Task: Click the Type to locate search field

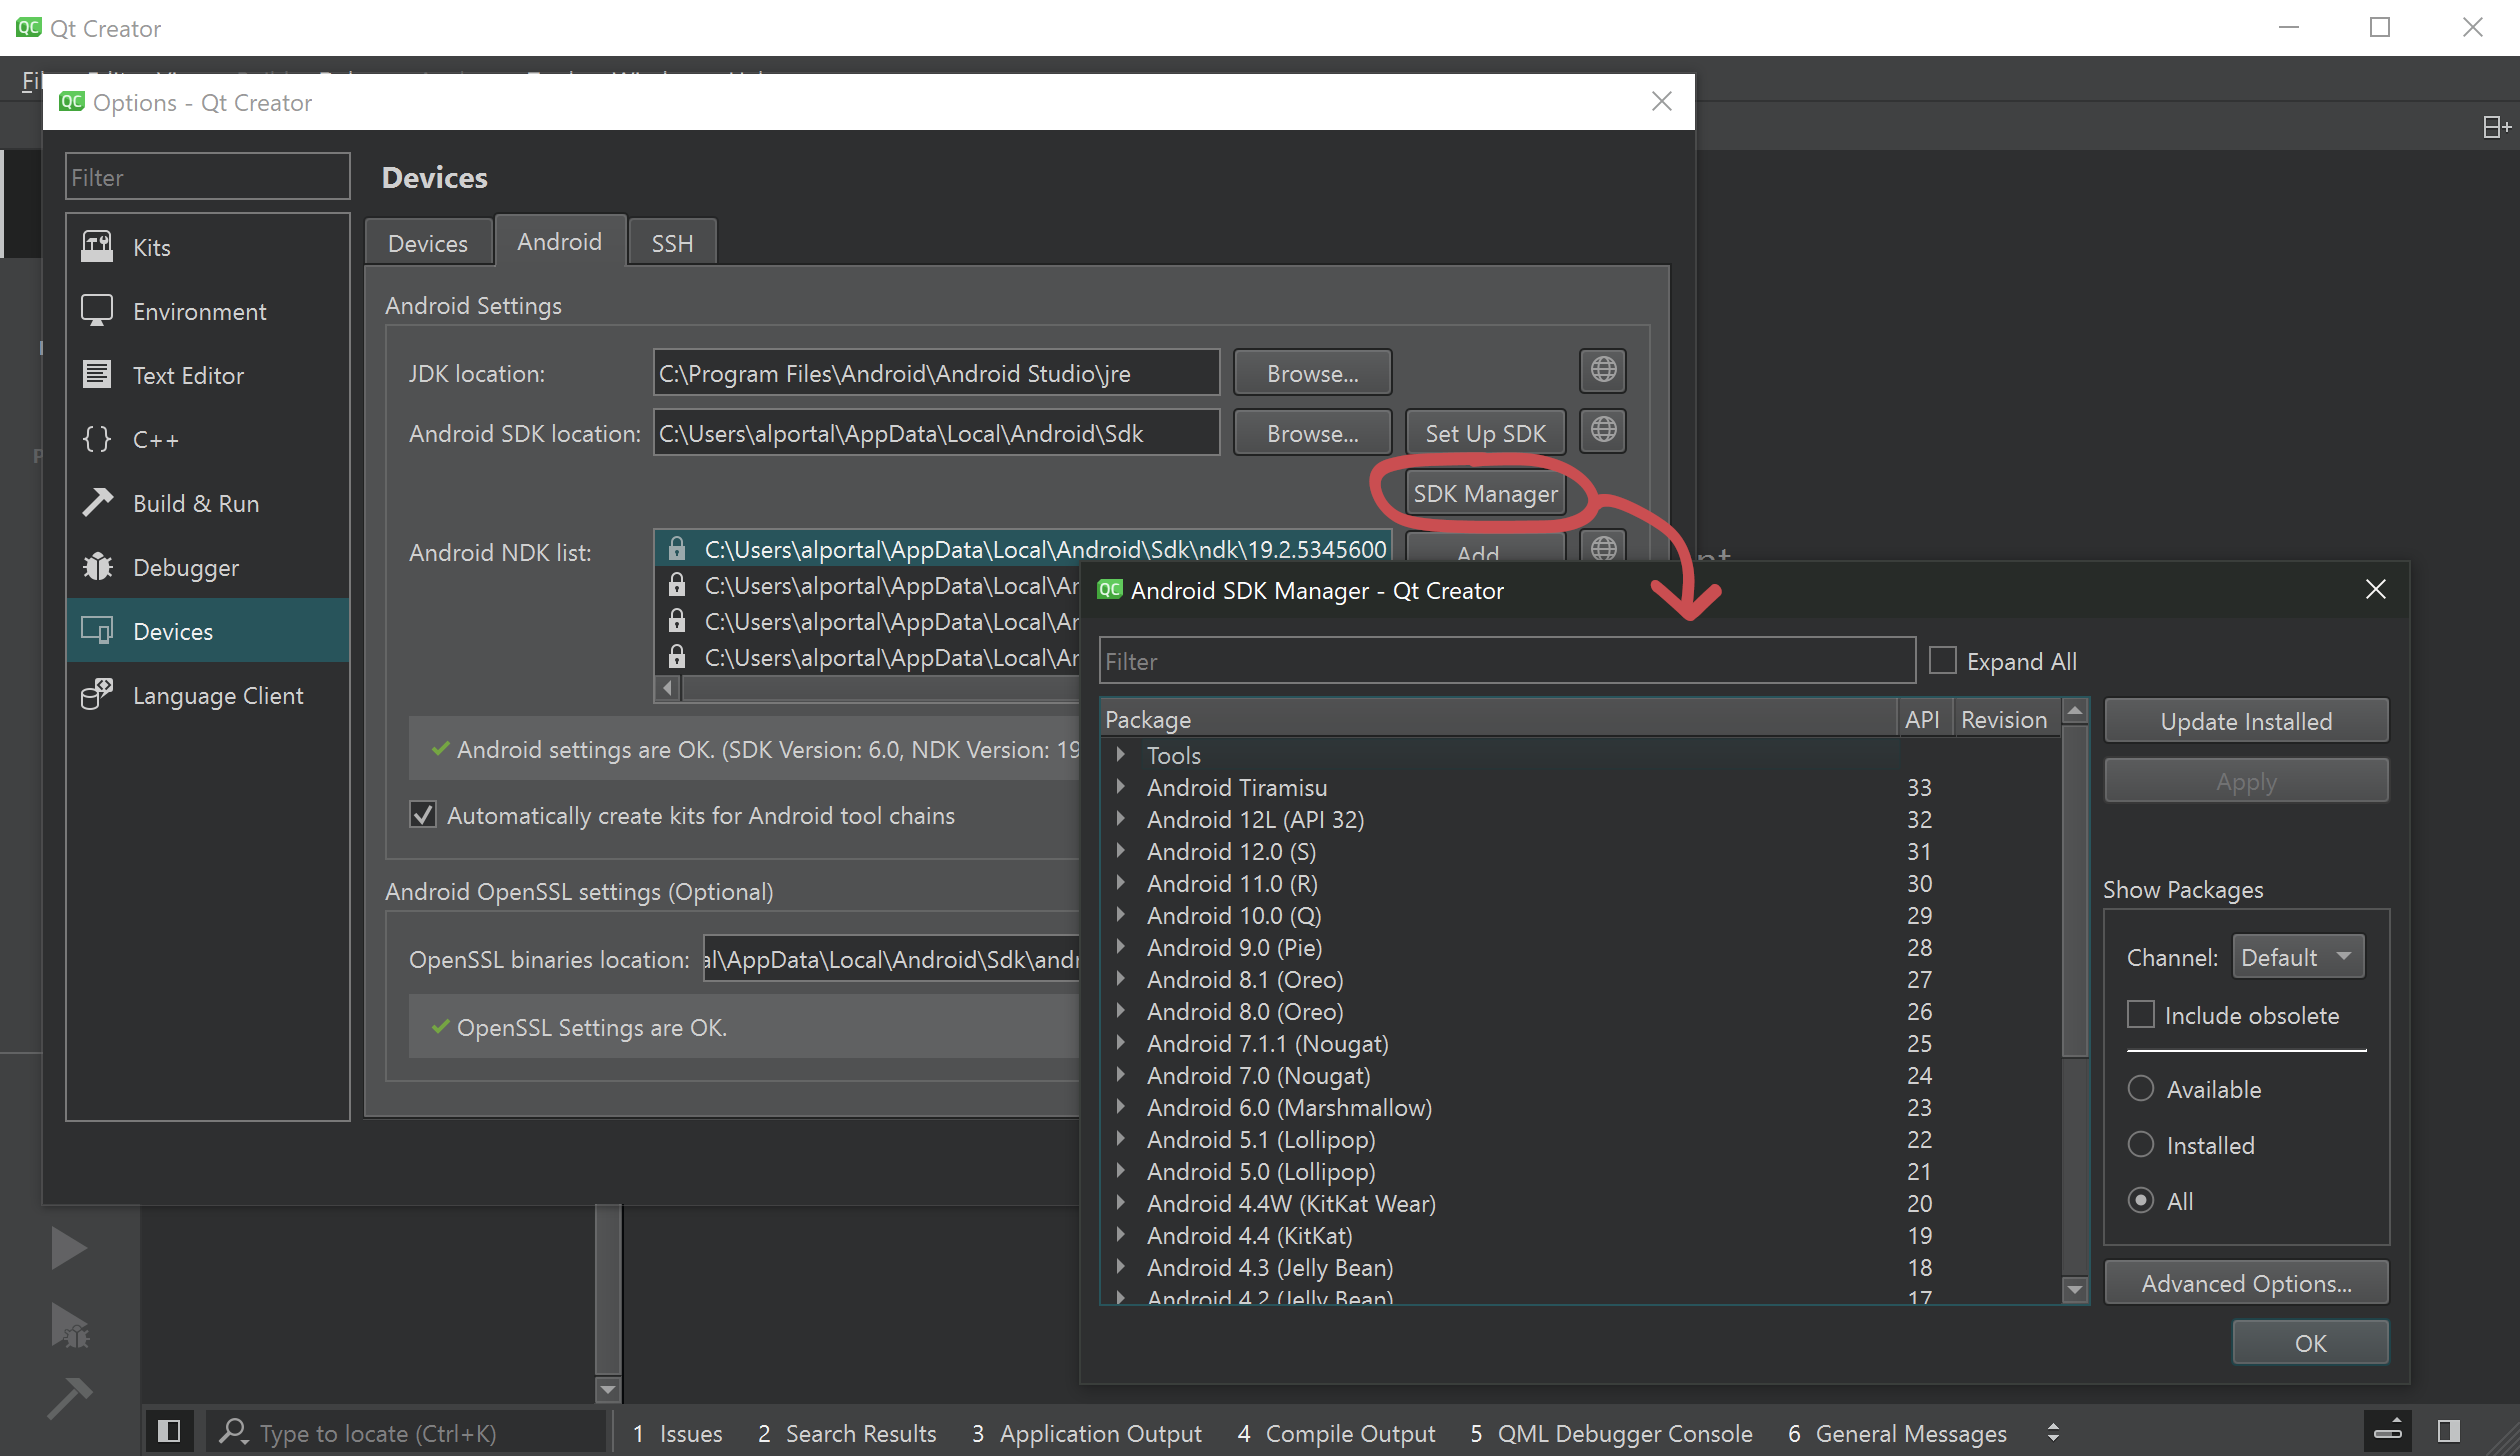Action: pos(408,1433)
